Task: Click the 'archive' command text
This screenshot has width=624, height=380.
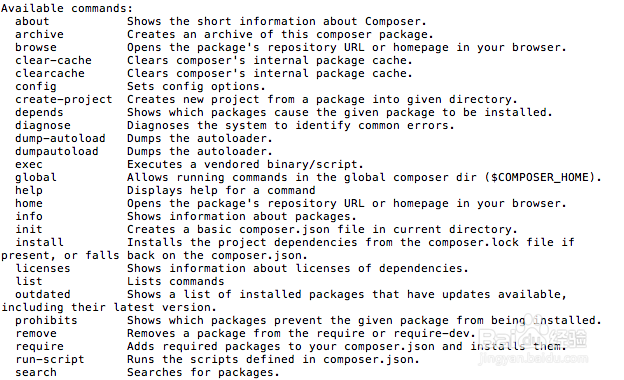Action: (x=39, y=35)
